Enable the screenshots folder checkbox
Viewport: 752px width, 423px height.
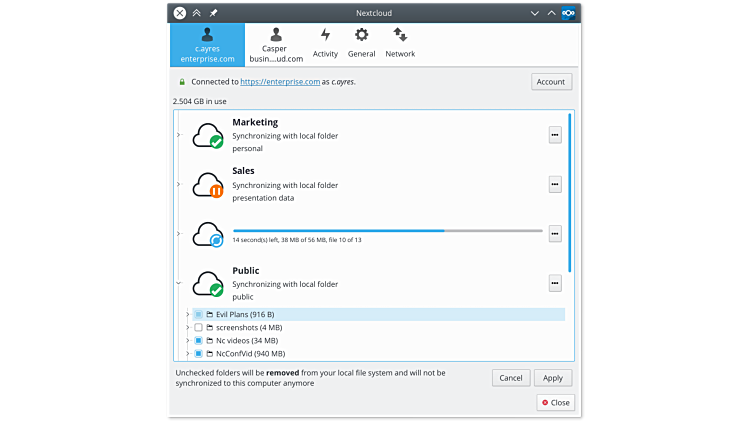pyautogui.click(x=198, y=327)
